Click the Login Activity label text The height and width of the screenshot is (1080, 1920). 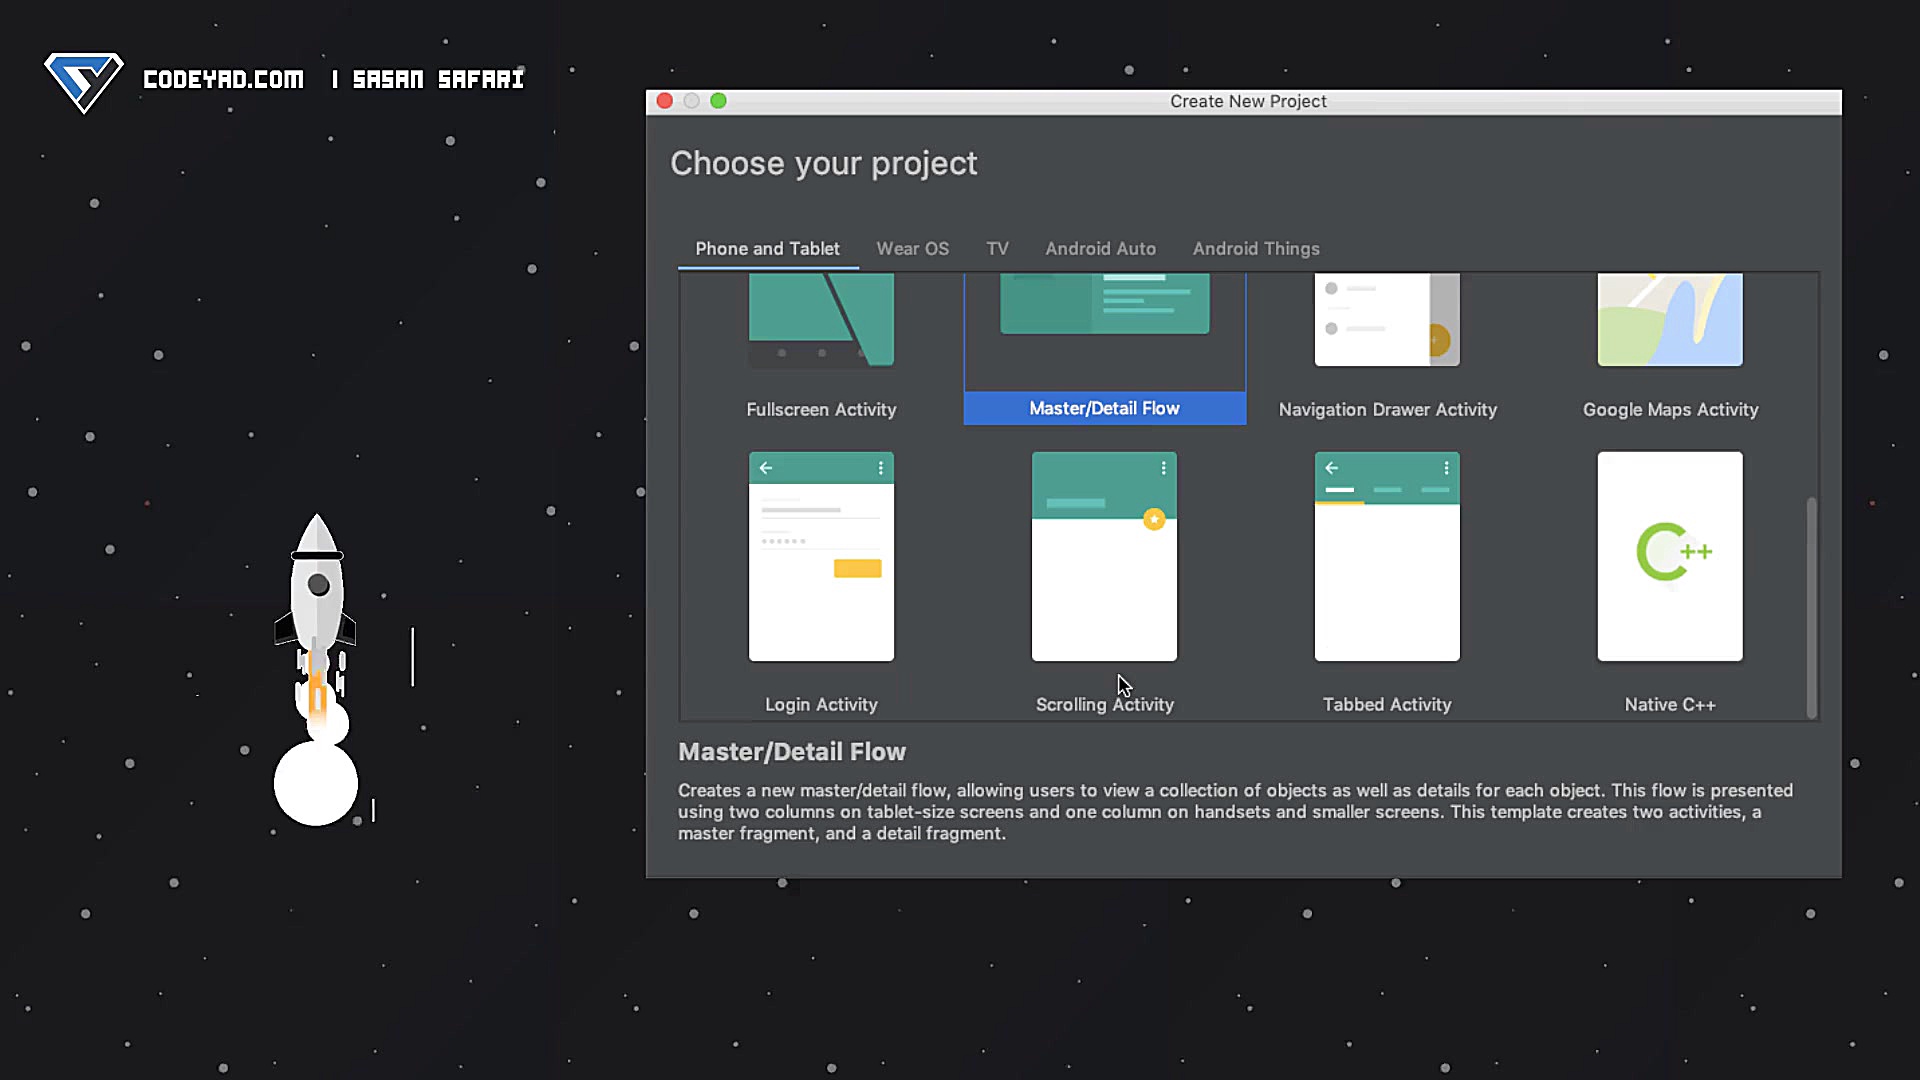coord(821,705)
